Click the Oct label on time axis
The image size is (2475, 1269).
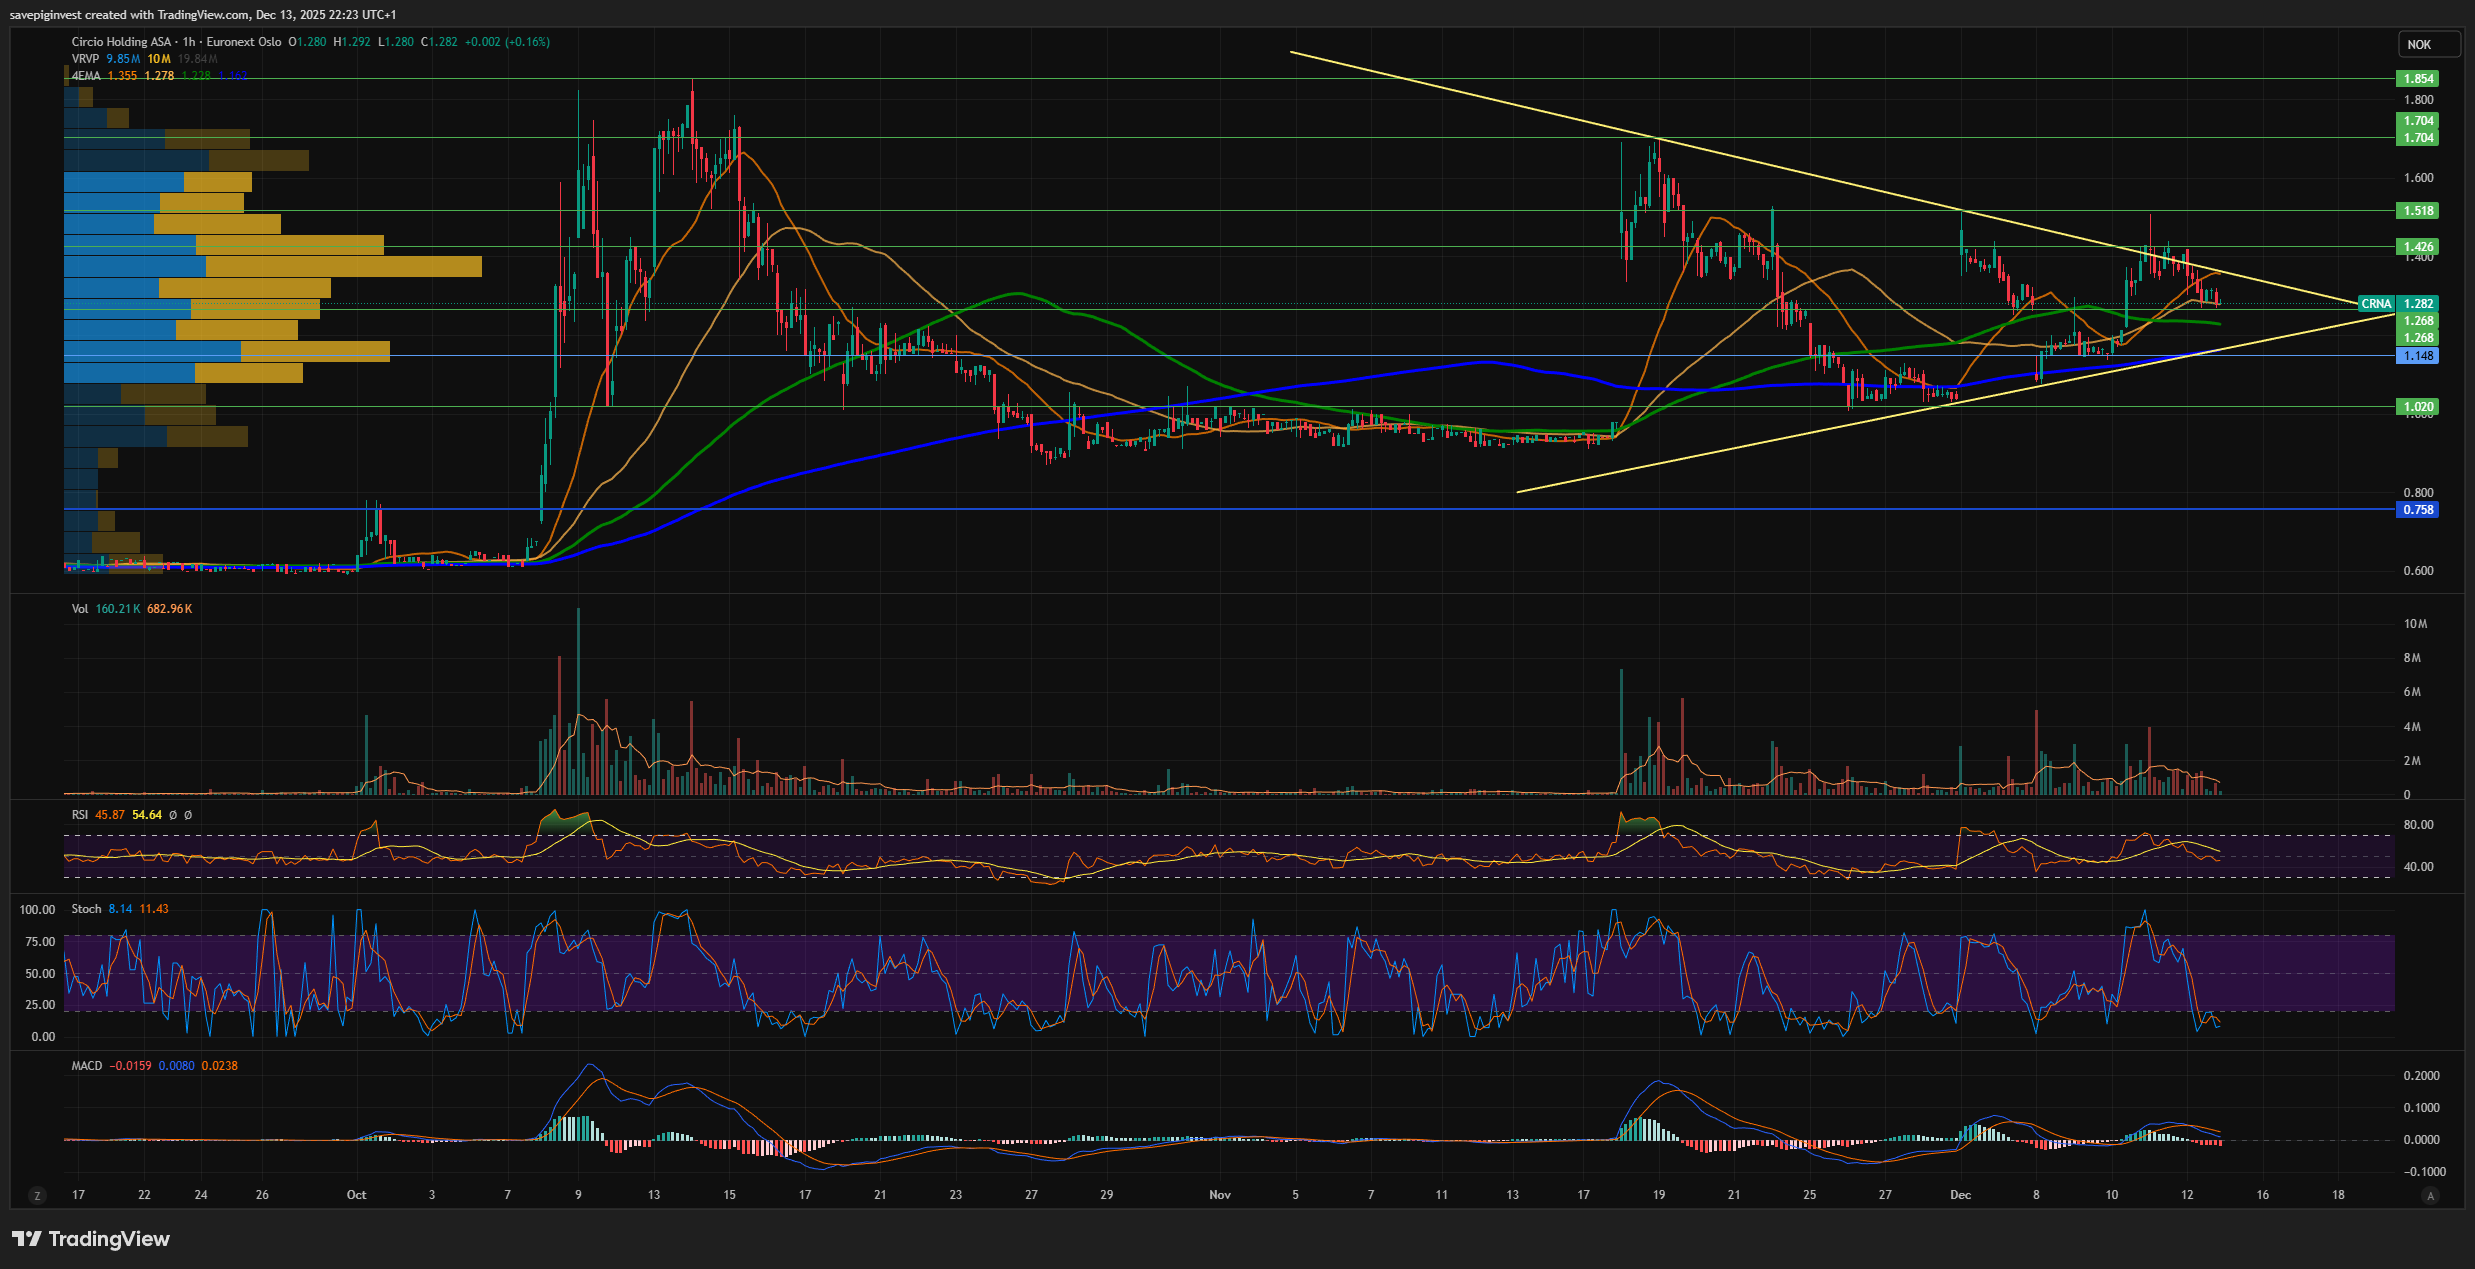[356, 1195]
